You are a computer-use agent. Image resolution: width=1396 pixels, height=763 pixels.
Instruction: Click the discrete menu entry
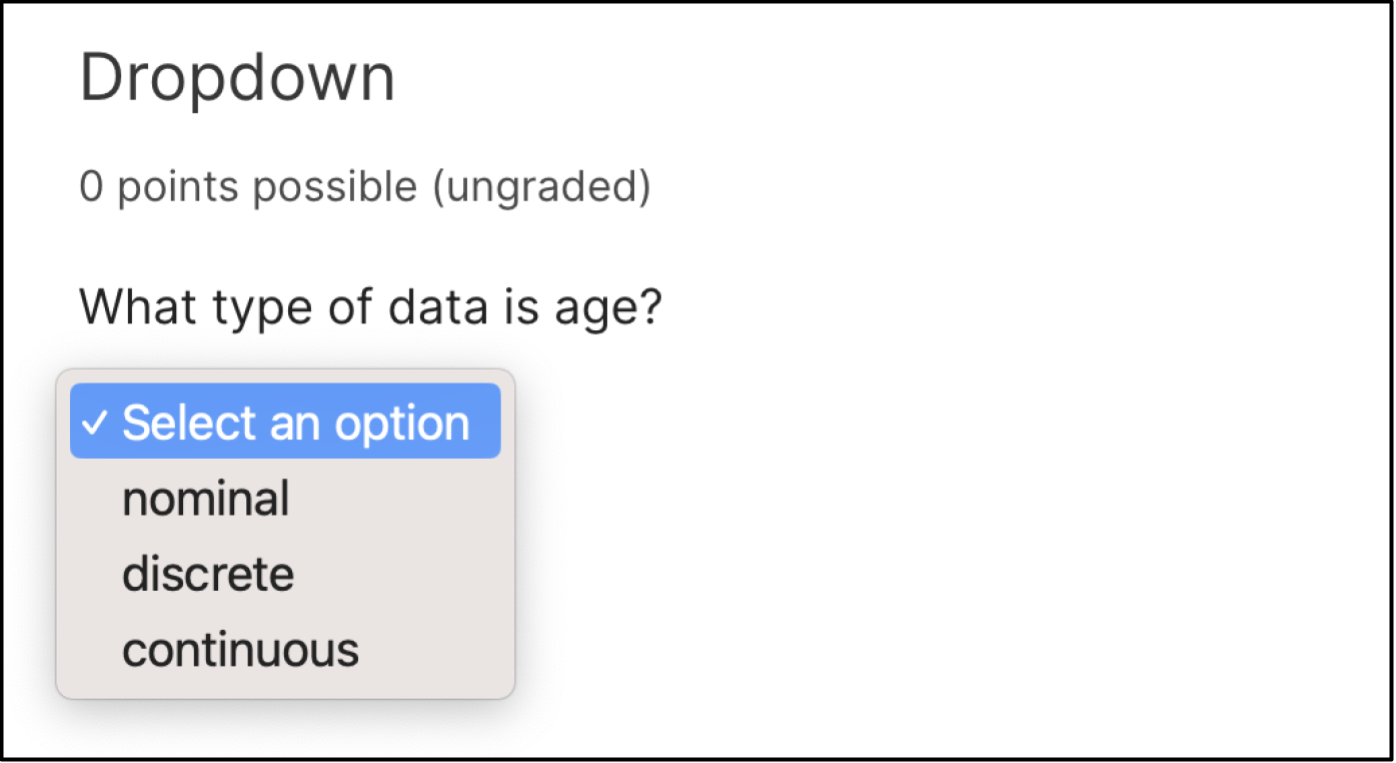pos(208,574)
